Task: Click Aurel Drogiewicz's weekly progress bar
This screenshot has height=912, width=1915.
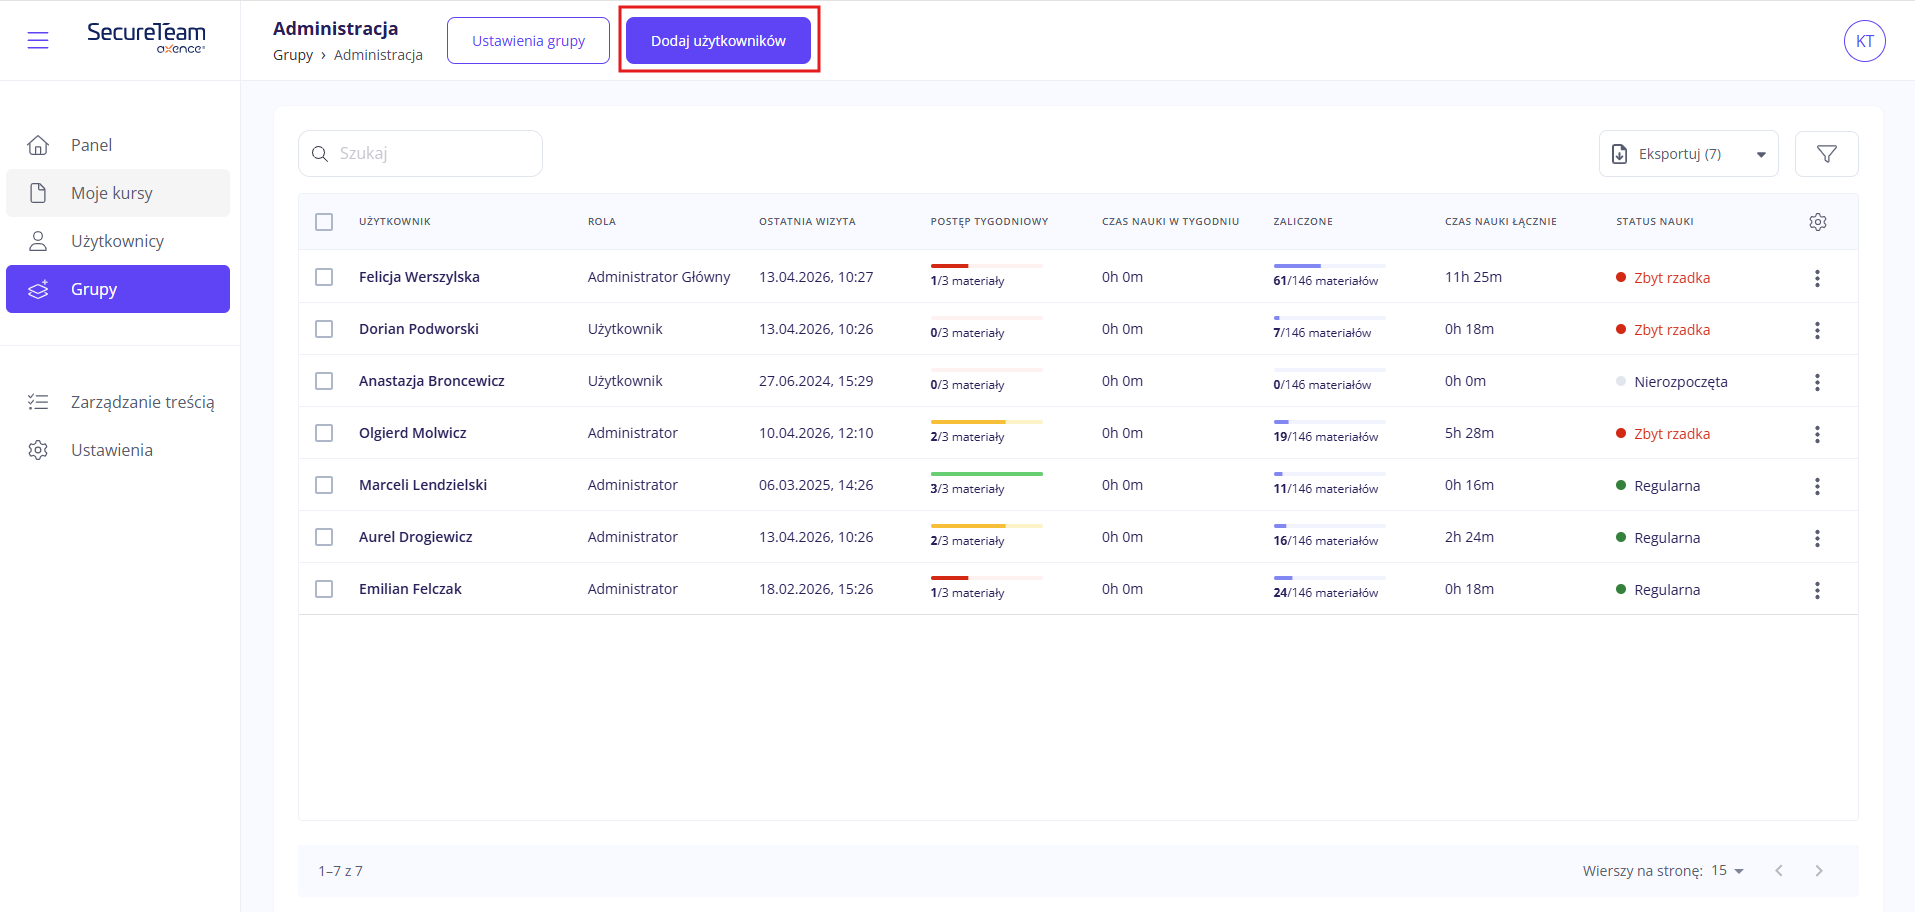Action: coord(986,526)
